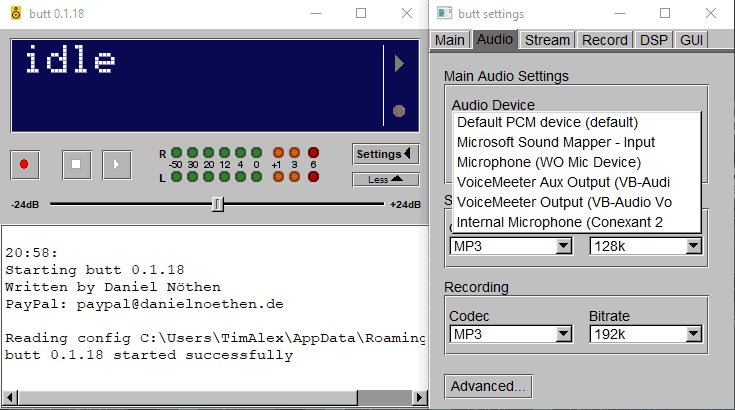735x410 pixels.
Task: Click the stop button with white square
Action: 76,164
